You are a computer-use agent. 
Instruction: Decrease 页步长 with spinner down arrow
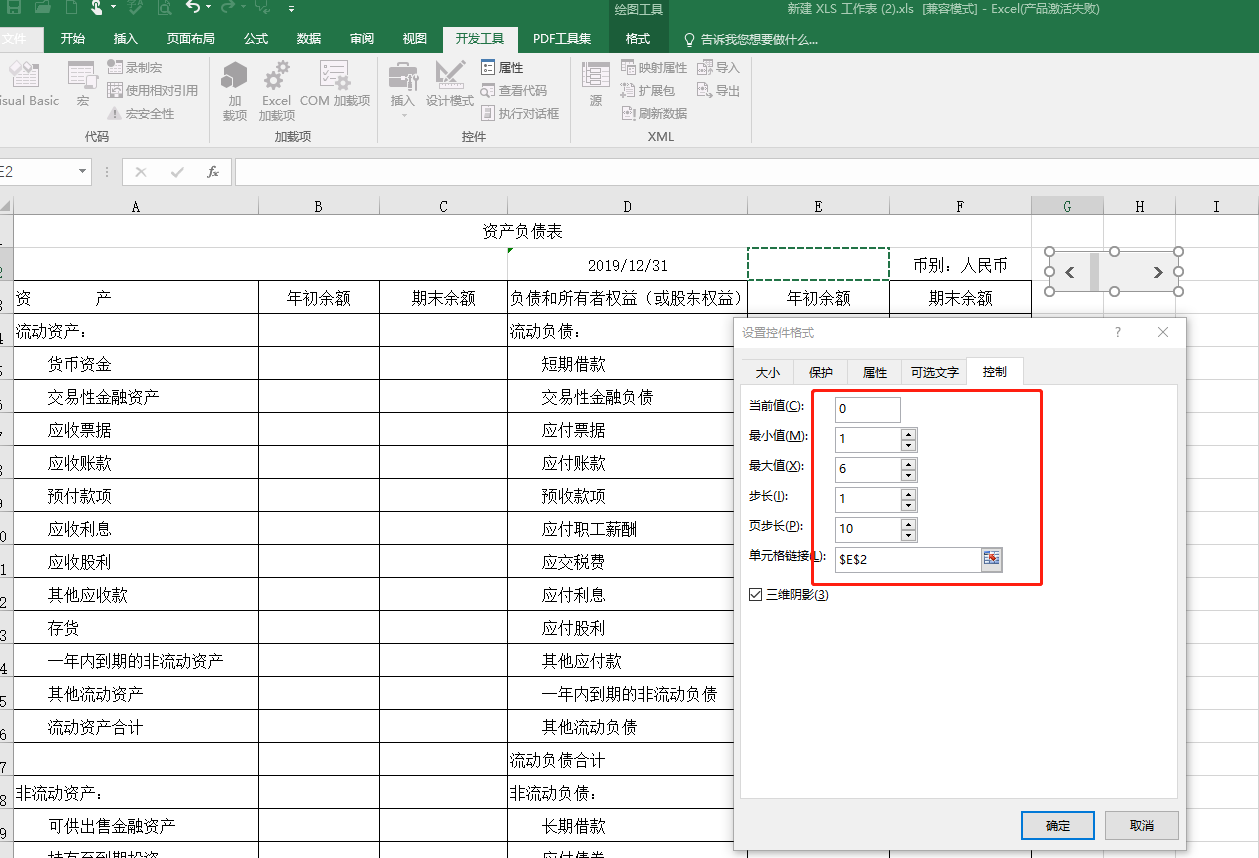908,535
